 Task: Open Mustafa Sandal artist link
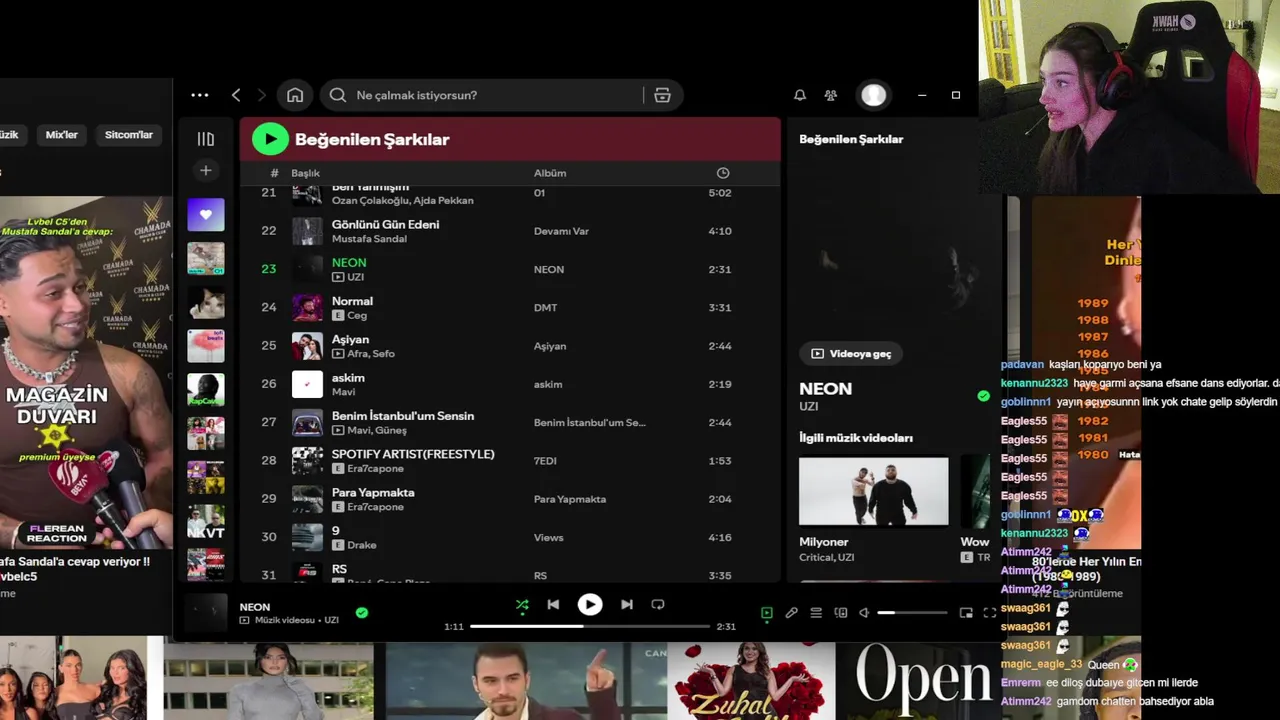[369, 239]
